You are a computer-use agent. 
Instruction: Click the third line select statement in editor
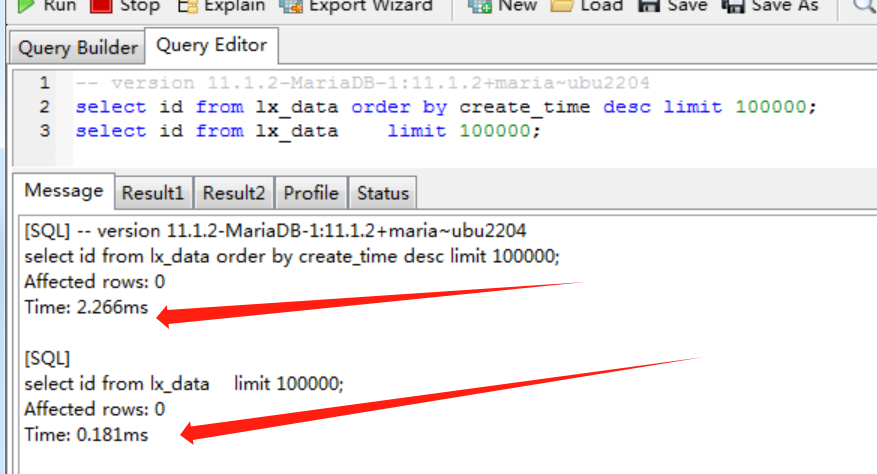pos(307,131)
